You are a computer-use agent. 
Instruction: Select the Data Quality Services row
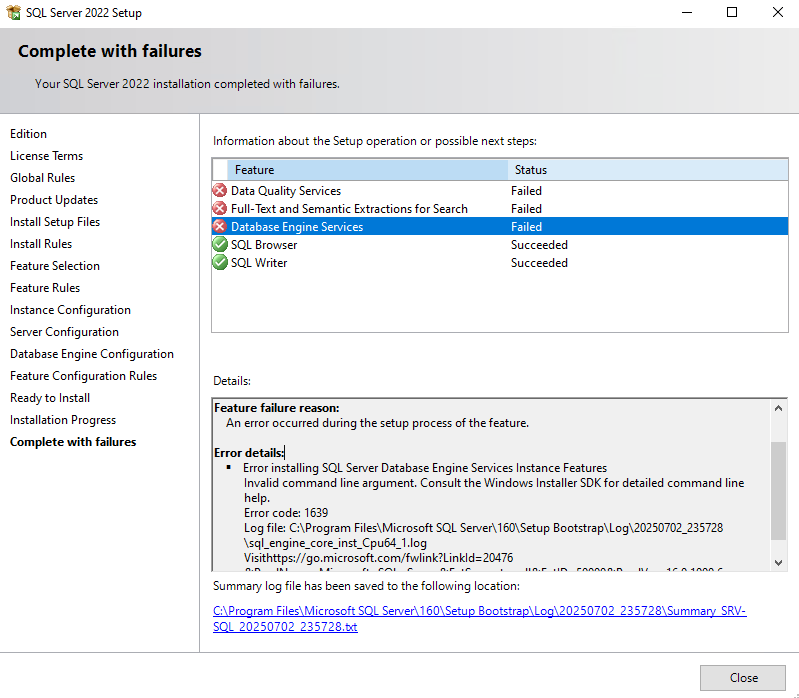500,191
